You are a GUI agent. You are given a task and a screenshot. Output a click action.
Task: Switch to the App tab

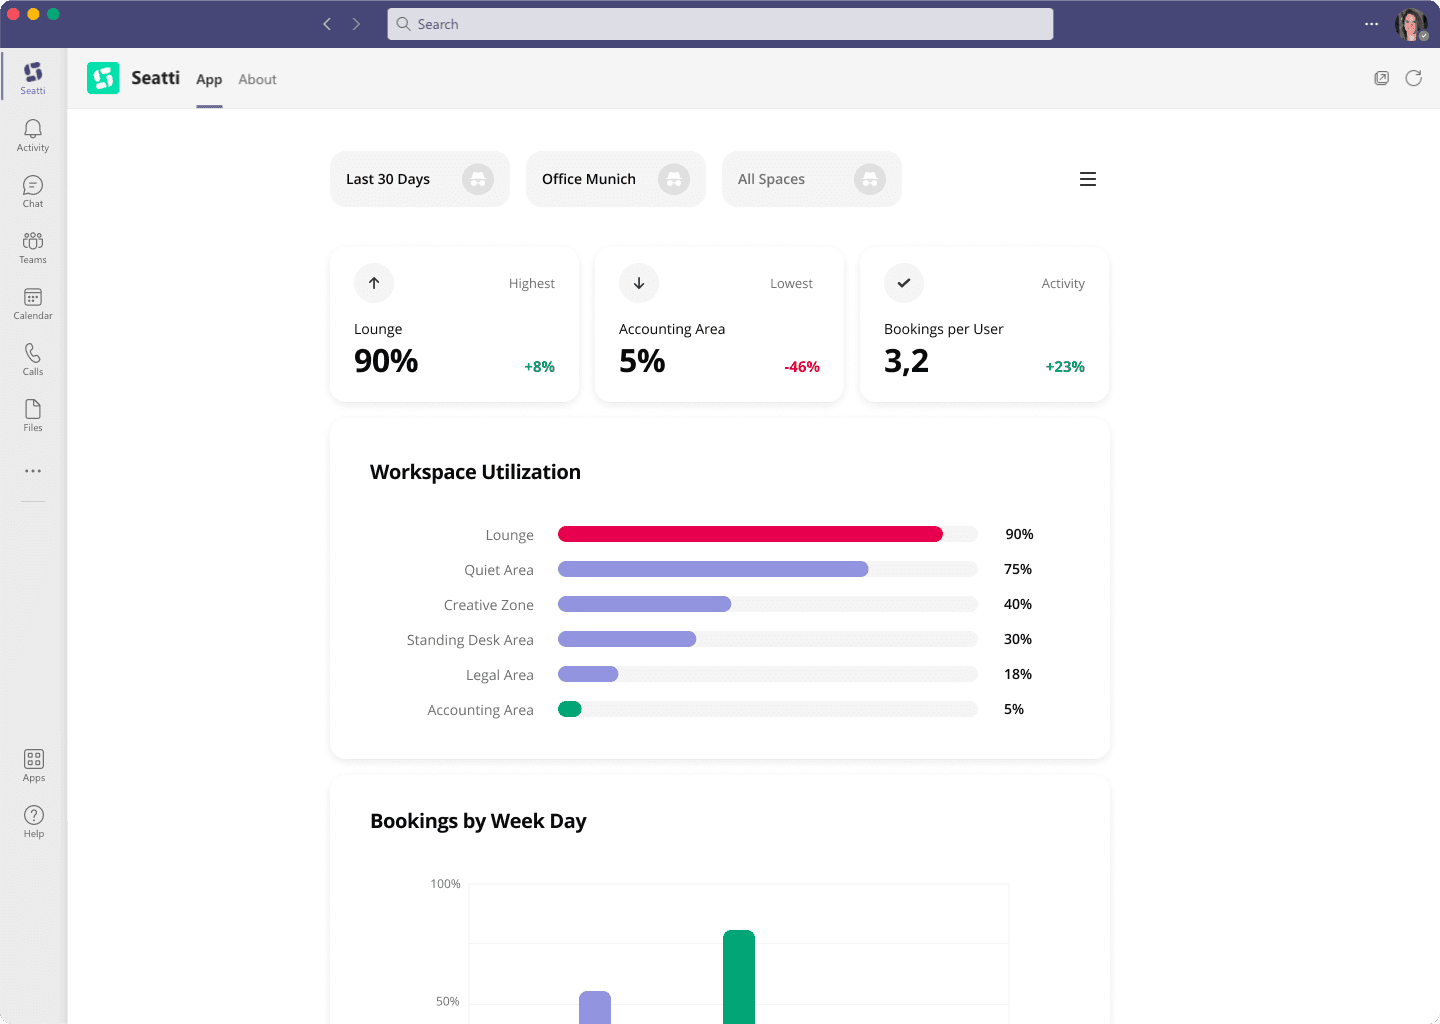pyautogui.click(x=209, y=80)
